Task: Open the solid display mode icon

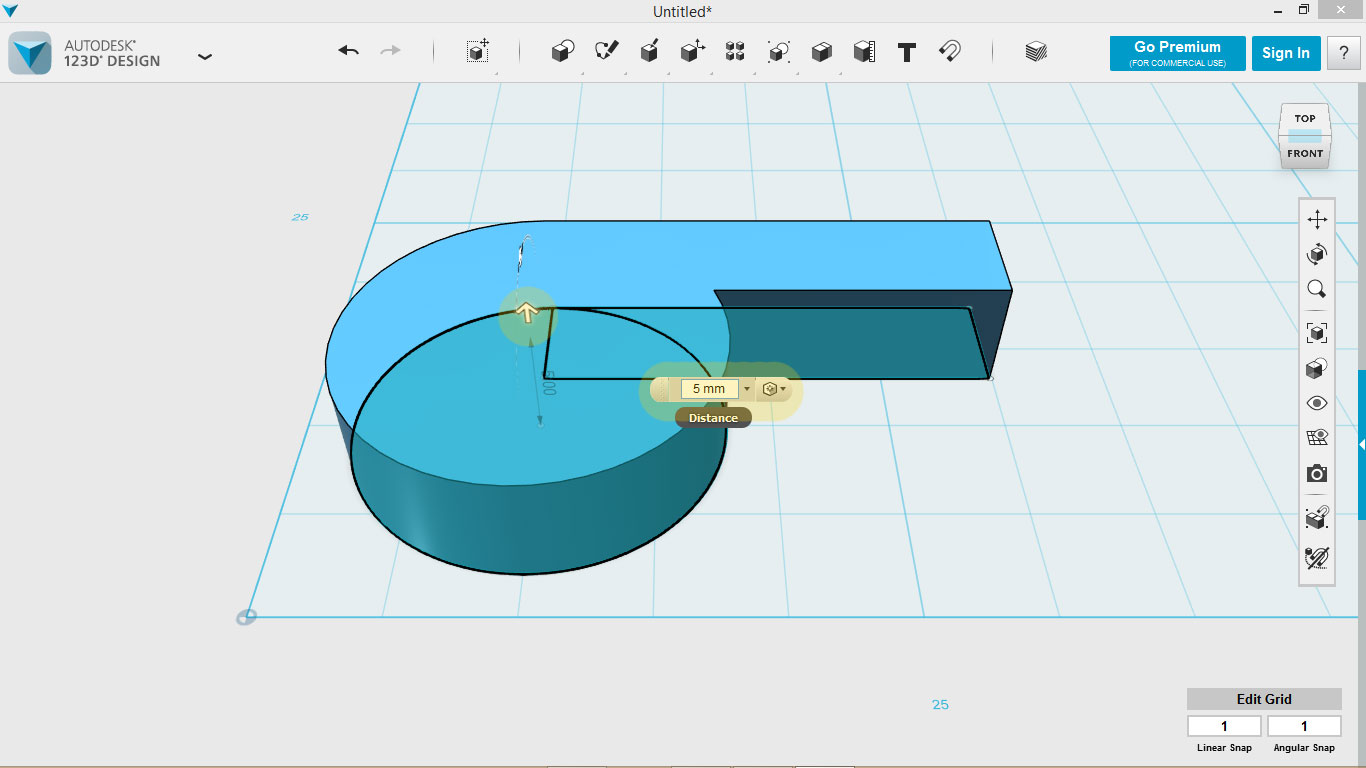Action: [1317, 368]
